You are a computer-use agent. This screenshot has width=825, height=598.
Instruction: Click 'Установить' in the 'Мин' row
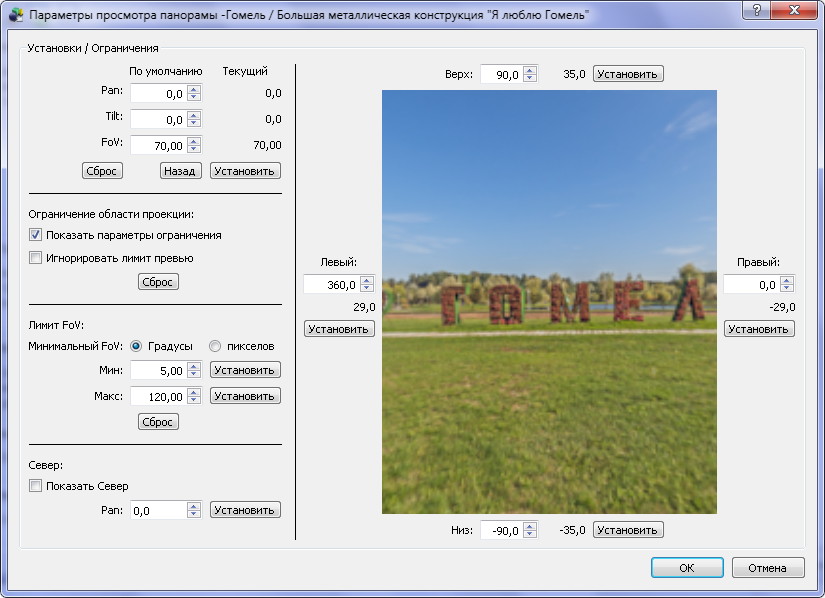(x=245, y=370)
